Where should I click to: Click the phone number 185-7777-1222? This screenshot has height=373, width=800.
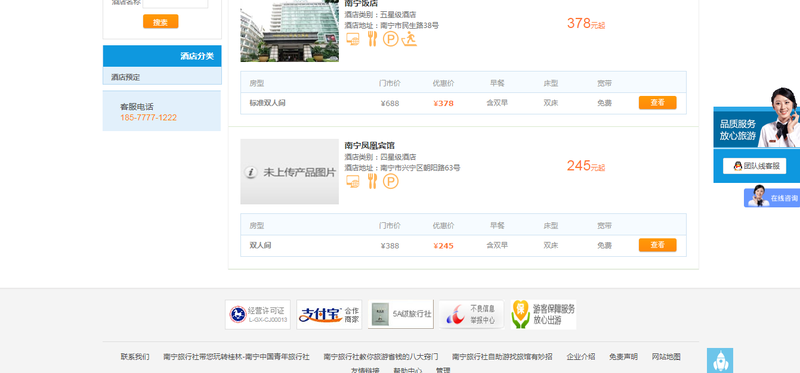(148, 117)
